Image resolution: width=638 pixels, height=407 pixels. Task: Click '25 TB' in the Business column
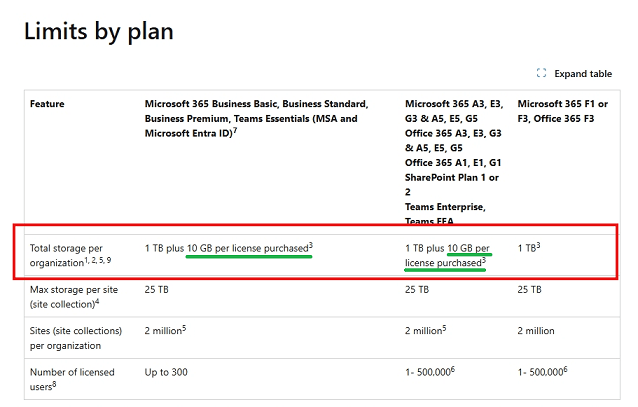[x=156, y=289]
